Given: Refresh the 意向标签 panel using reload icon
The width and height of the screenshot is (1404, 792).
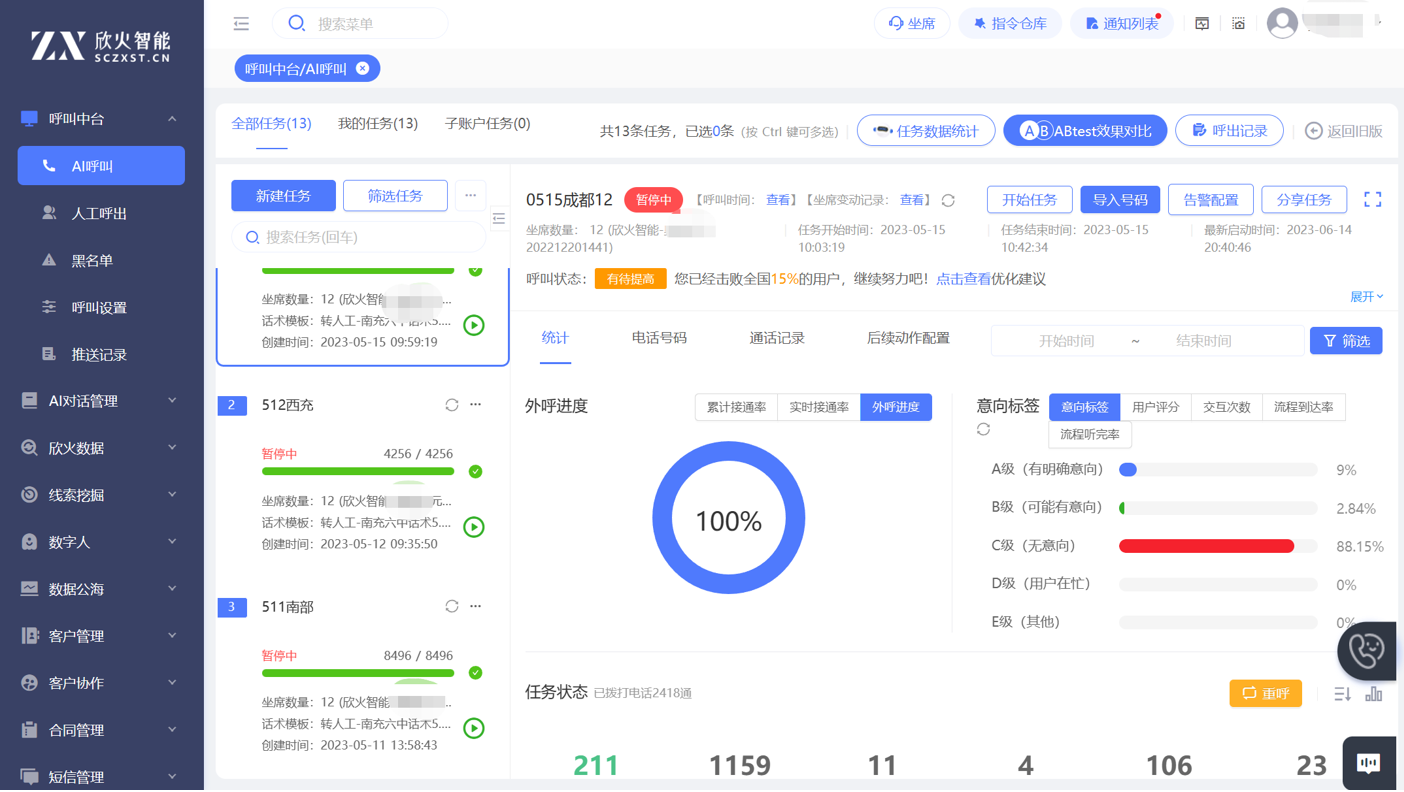Looking at the screenshot, I should (x=983, y=429).
